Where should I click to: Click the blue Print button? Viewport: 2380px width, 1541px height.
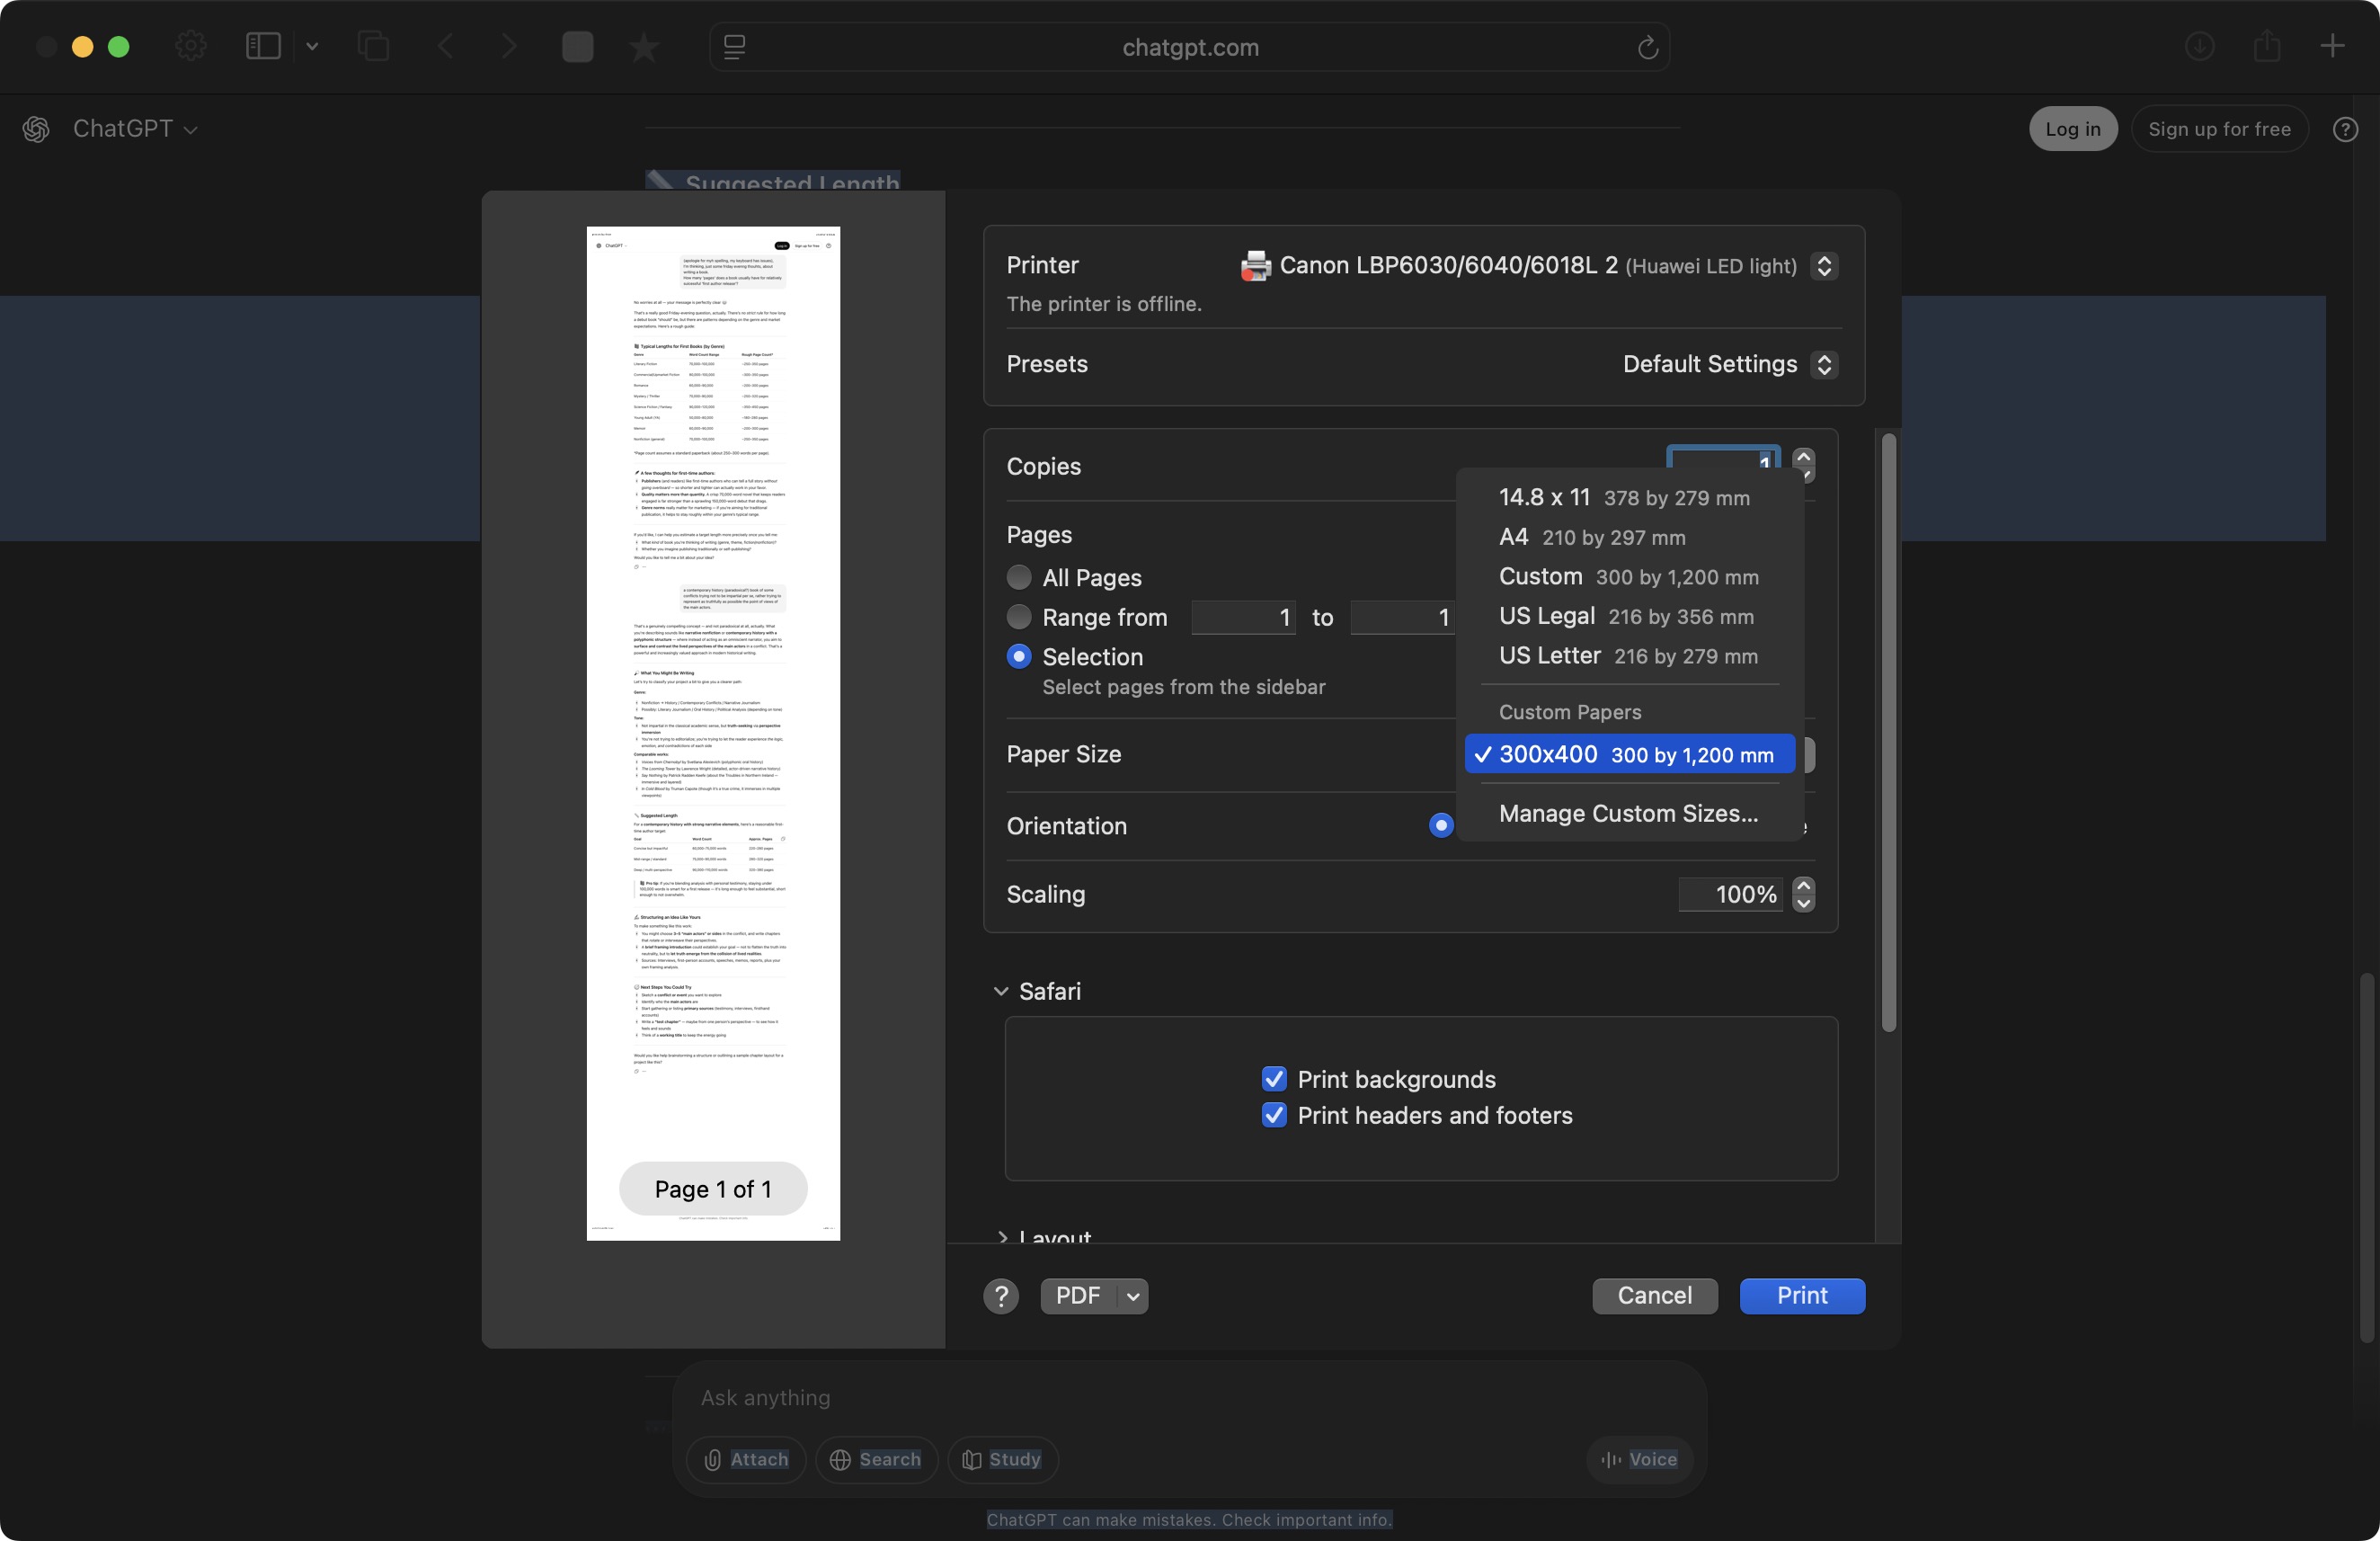[x=1801, y=1295]
